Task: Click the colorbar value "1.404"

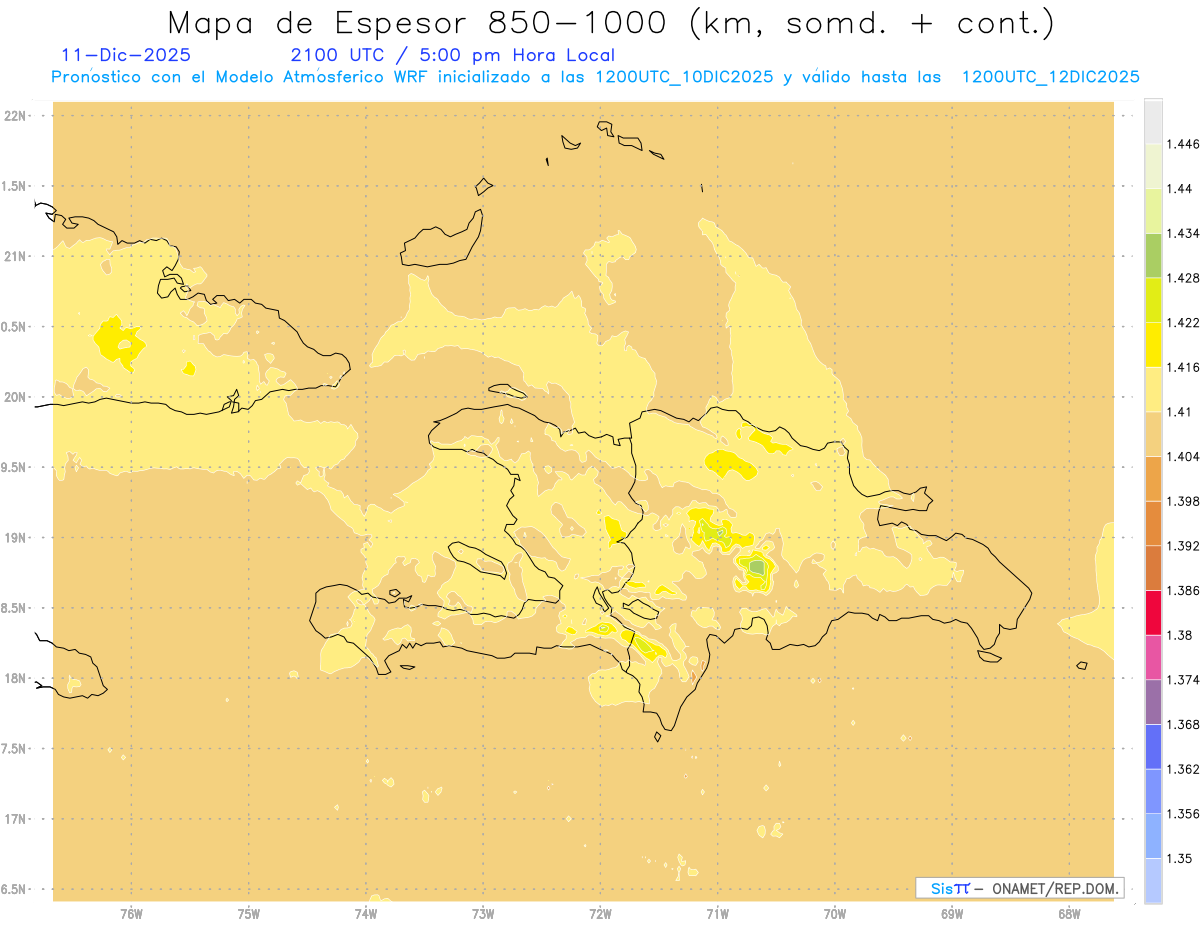Action: point(1183,456)
